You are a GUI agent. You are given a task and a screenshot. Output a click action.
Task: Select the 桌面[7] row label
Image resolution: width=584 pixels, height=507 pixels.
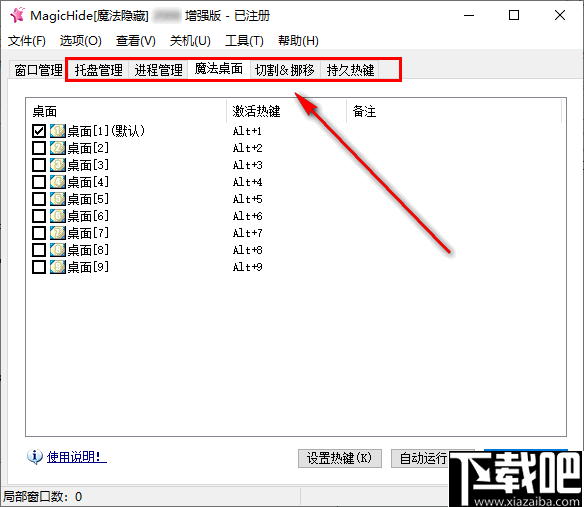click(88, 233)
